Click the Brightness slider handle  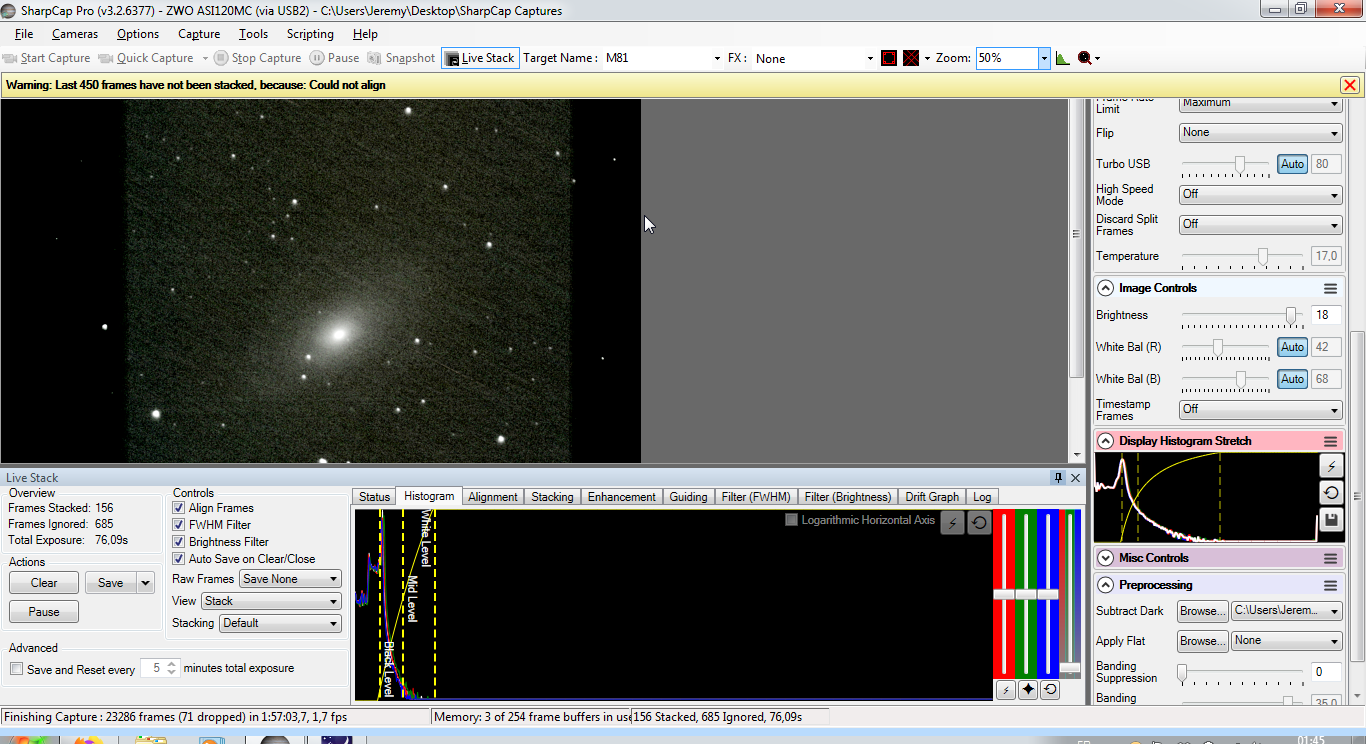click(x=1290, y=315)
